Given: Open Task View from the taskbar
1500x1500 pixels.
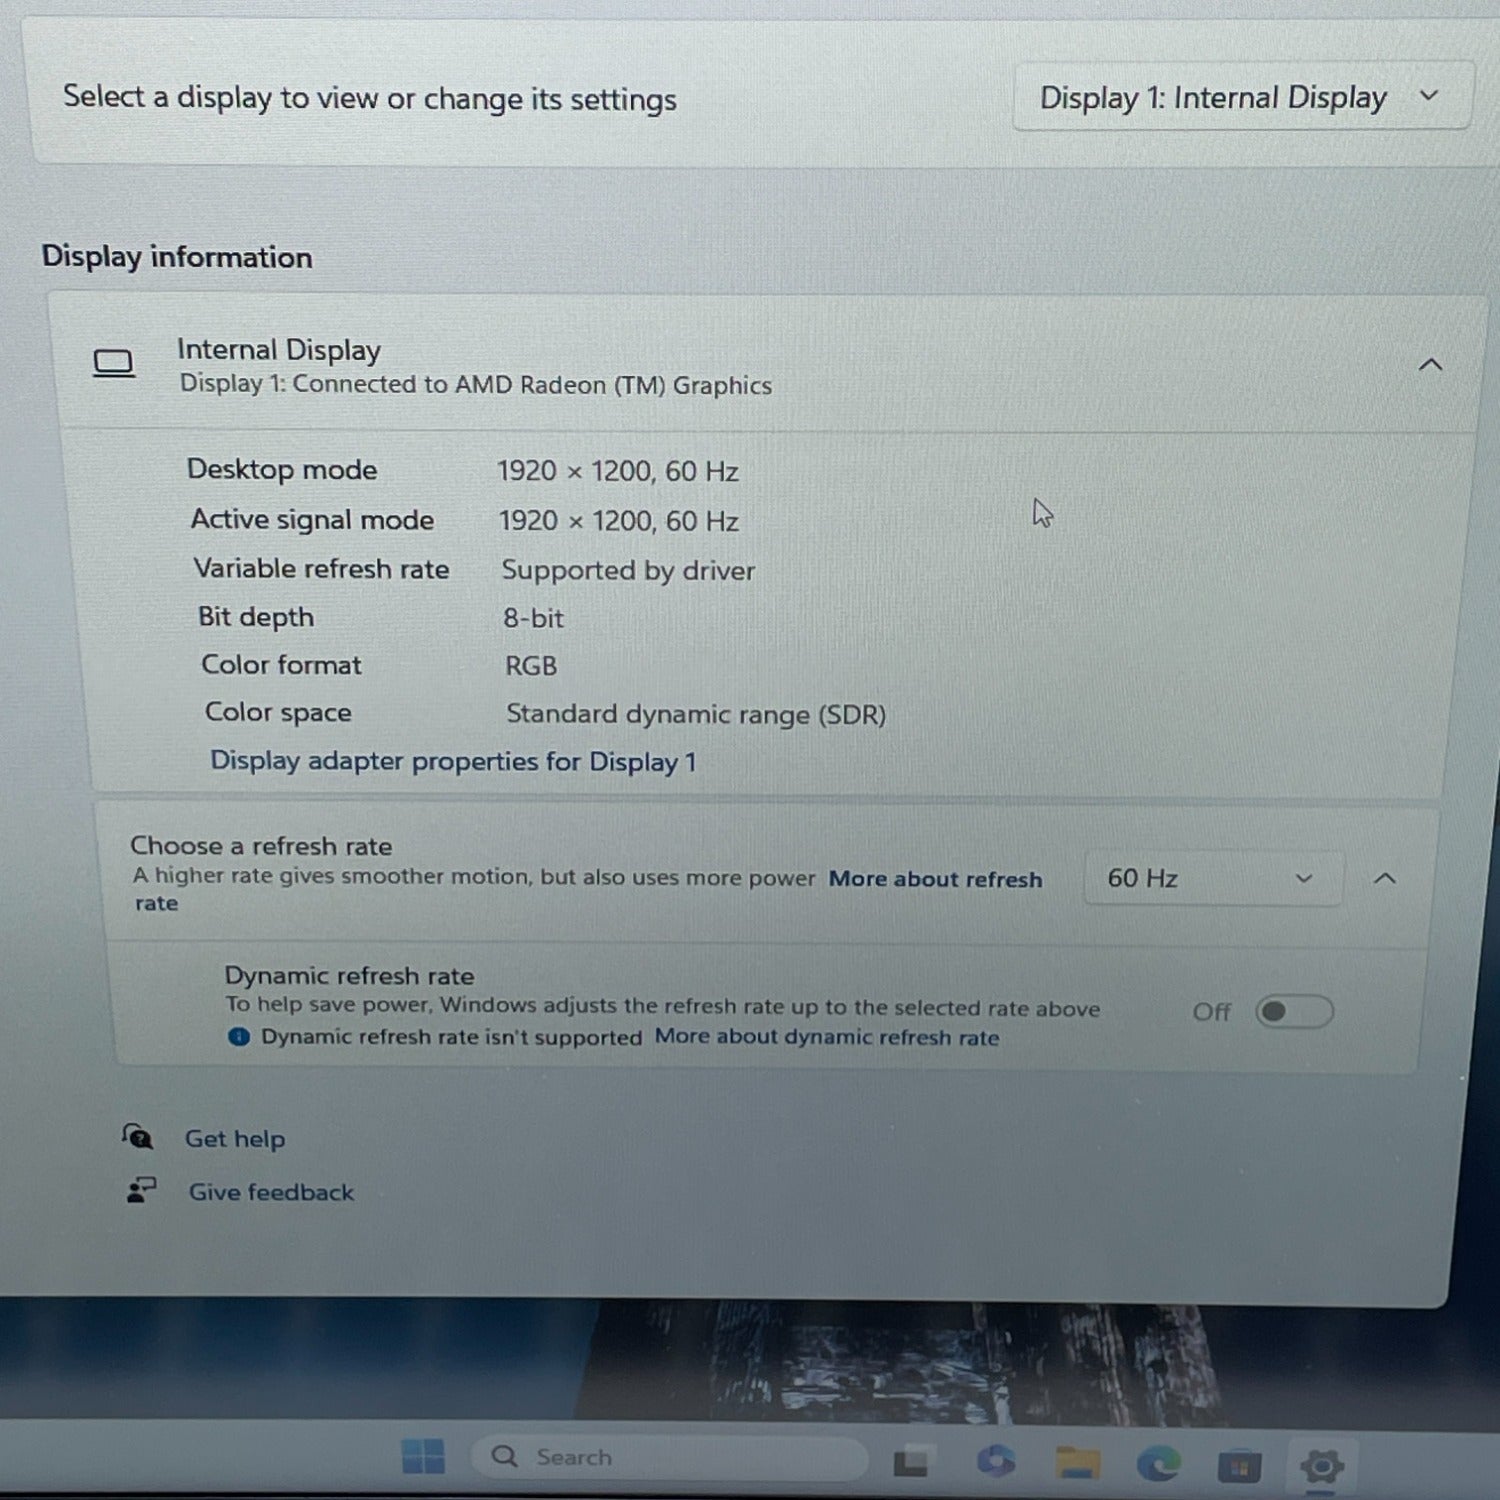Looking at the screenshot, I should pyautogui.click(x=911, y=1463).
